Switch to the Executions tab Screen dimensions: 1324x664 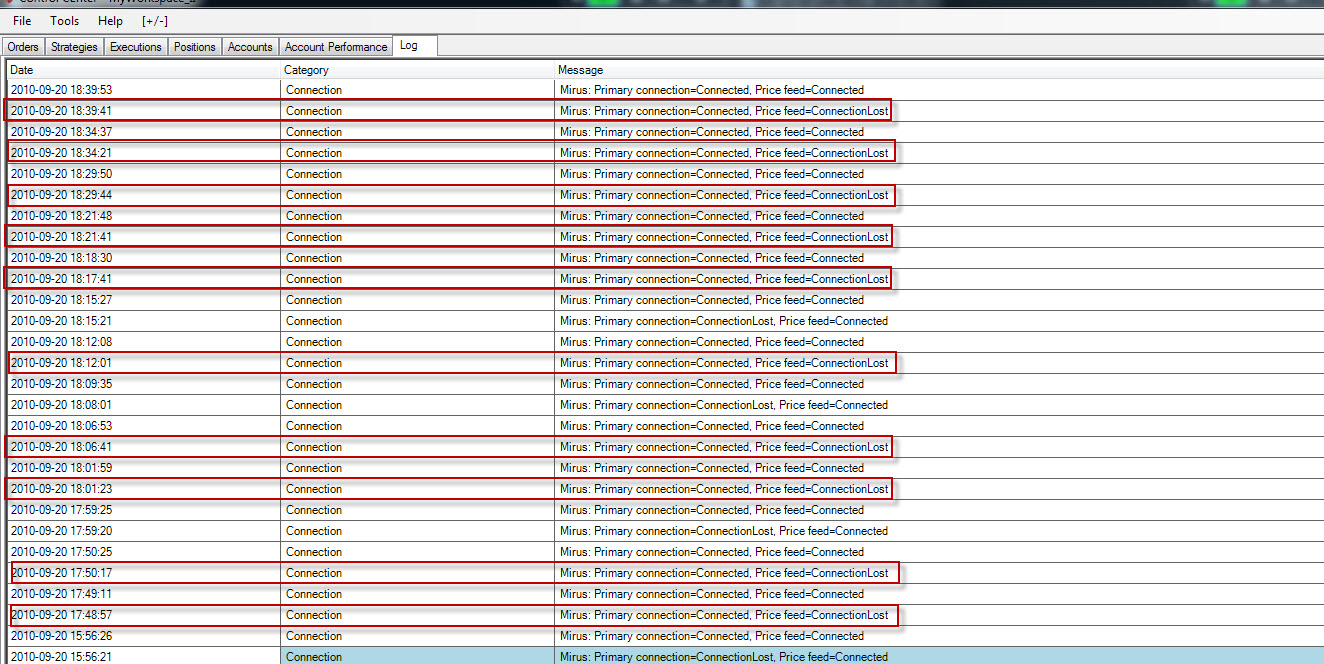(x=136, y=47)
